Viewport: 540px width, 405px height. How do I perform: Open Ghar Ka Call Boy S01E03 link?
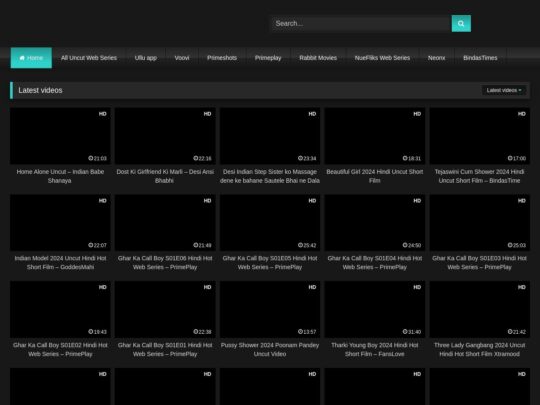click(x=479, y=262)
